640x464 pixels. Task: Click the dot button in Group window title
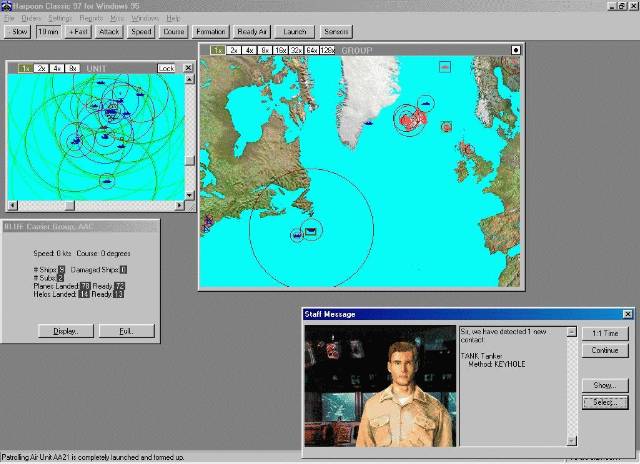516,50
